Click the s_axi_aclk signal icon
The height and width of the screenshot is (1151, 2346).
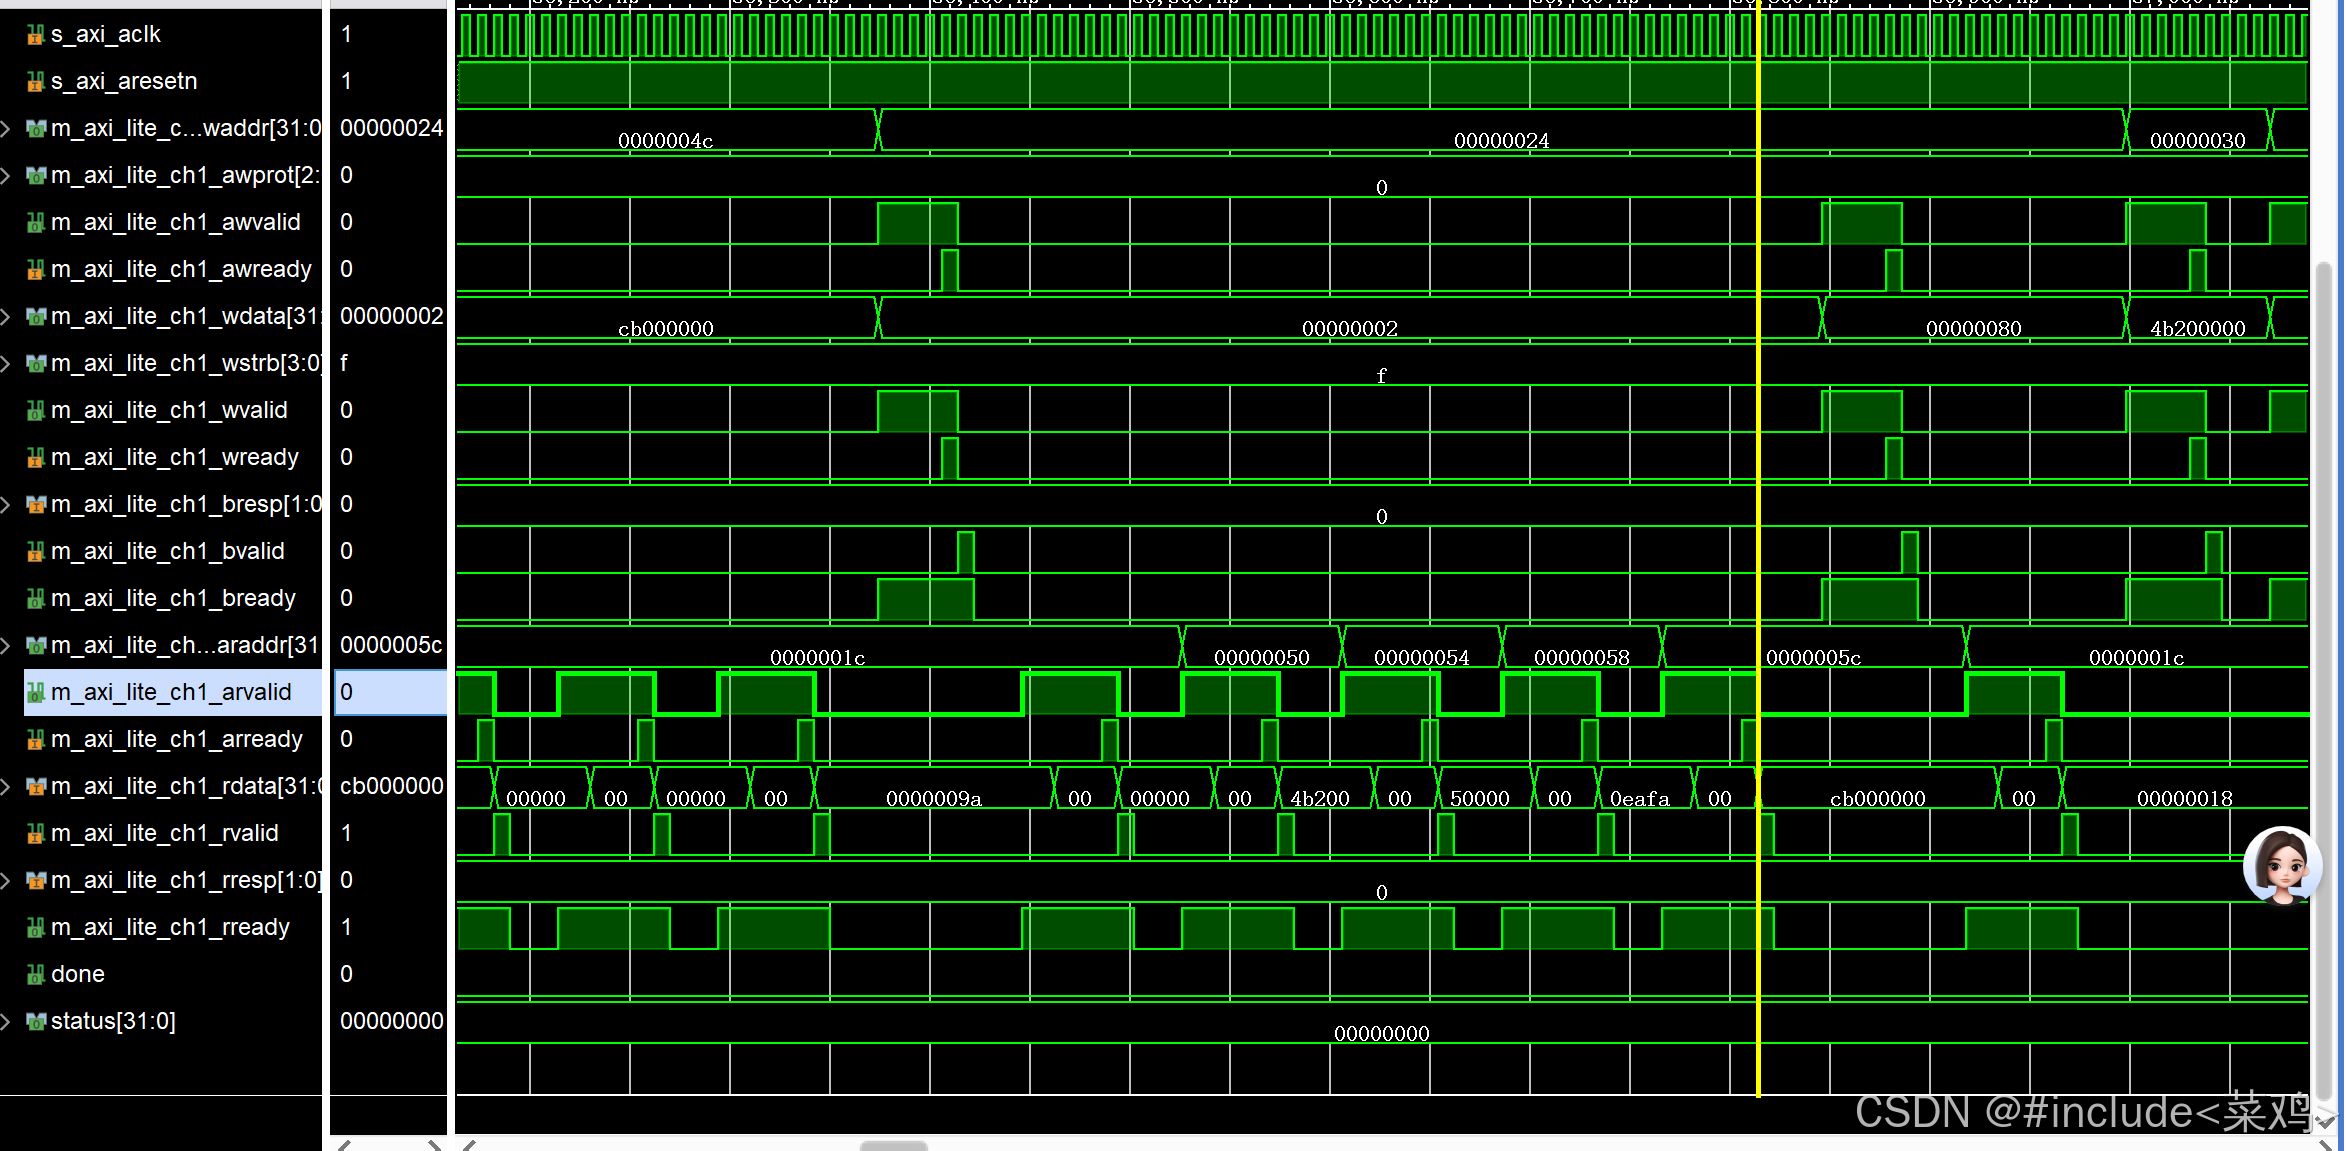tap(36, 34)
